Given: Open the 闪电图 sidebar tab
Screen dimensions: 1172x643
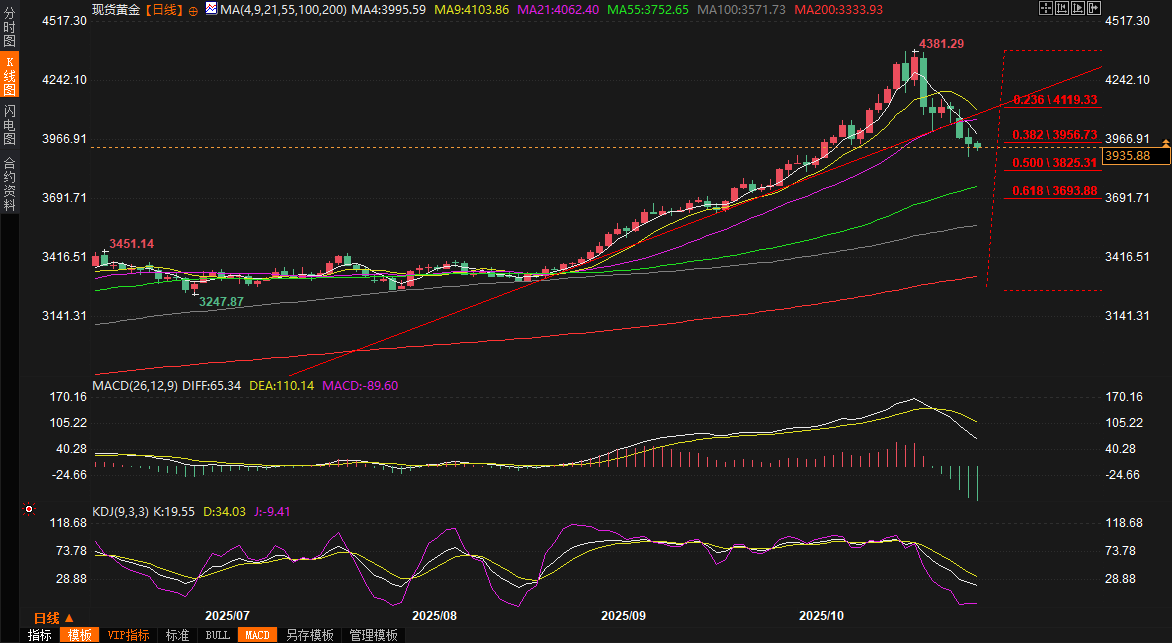Looking at the screenshot, I should coord(10,126).
